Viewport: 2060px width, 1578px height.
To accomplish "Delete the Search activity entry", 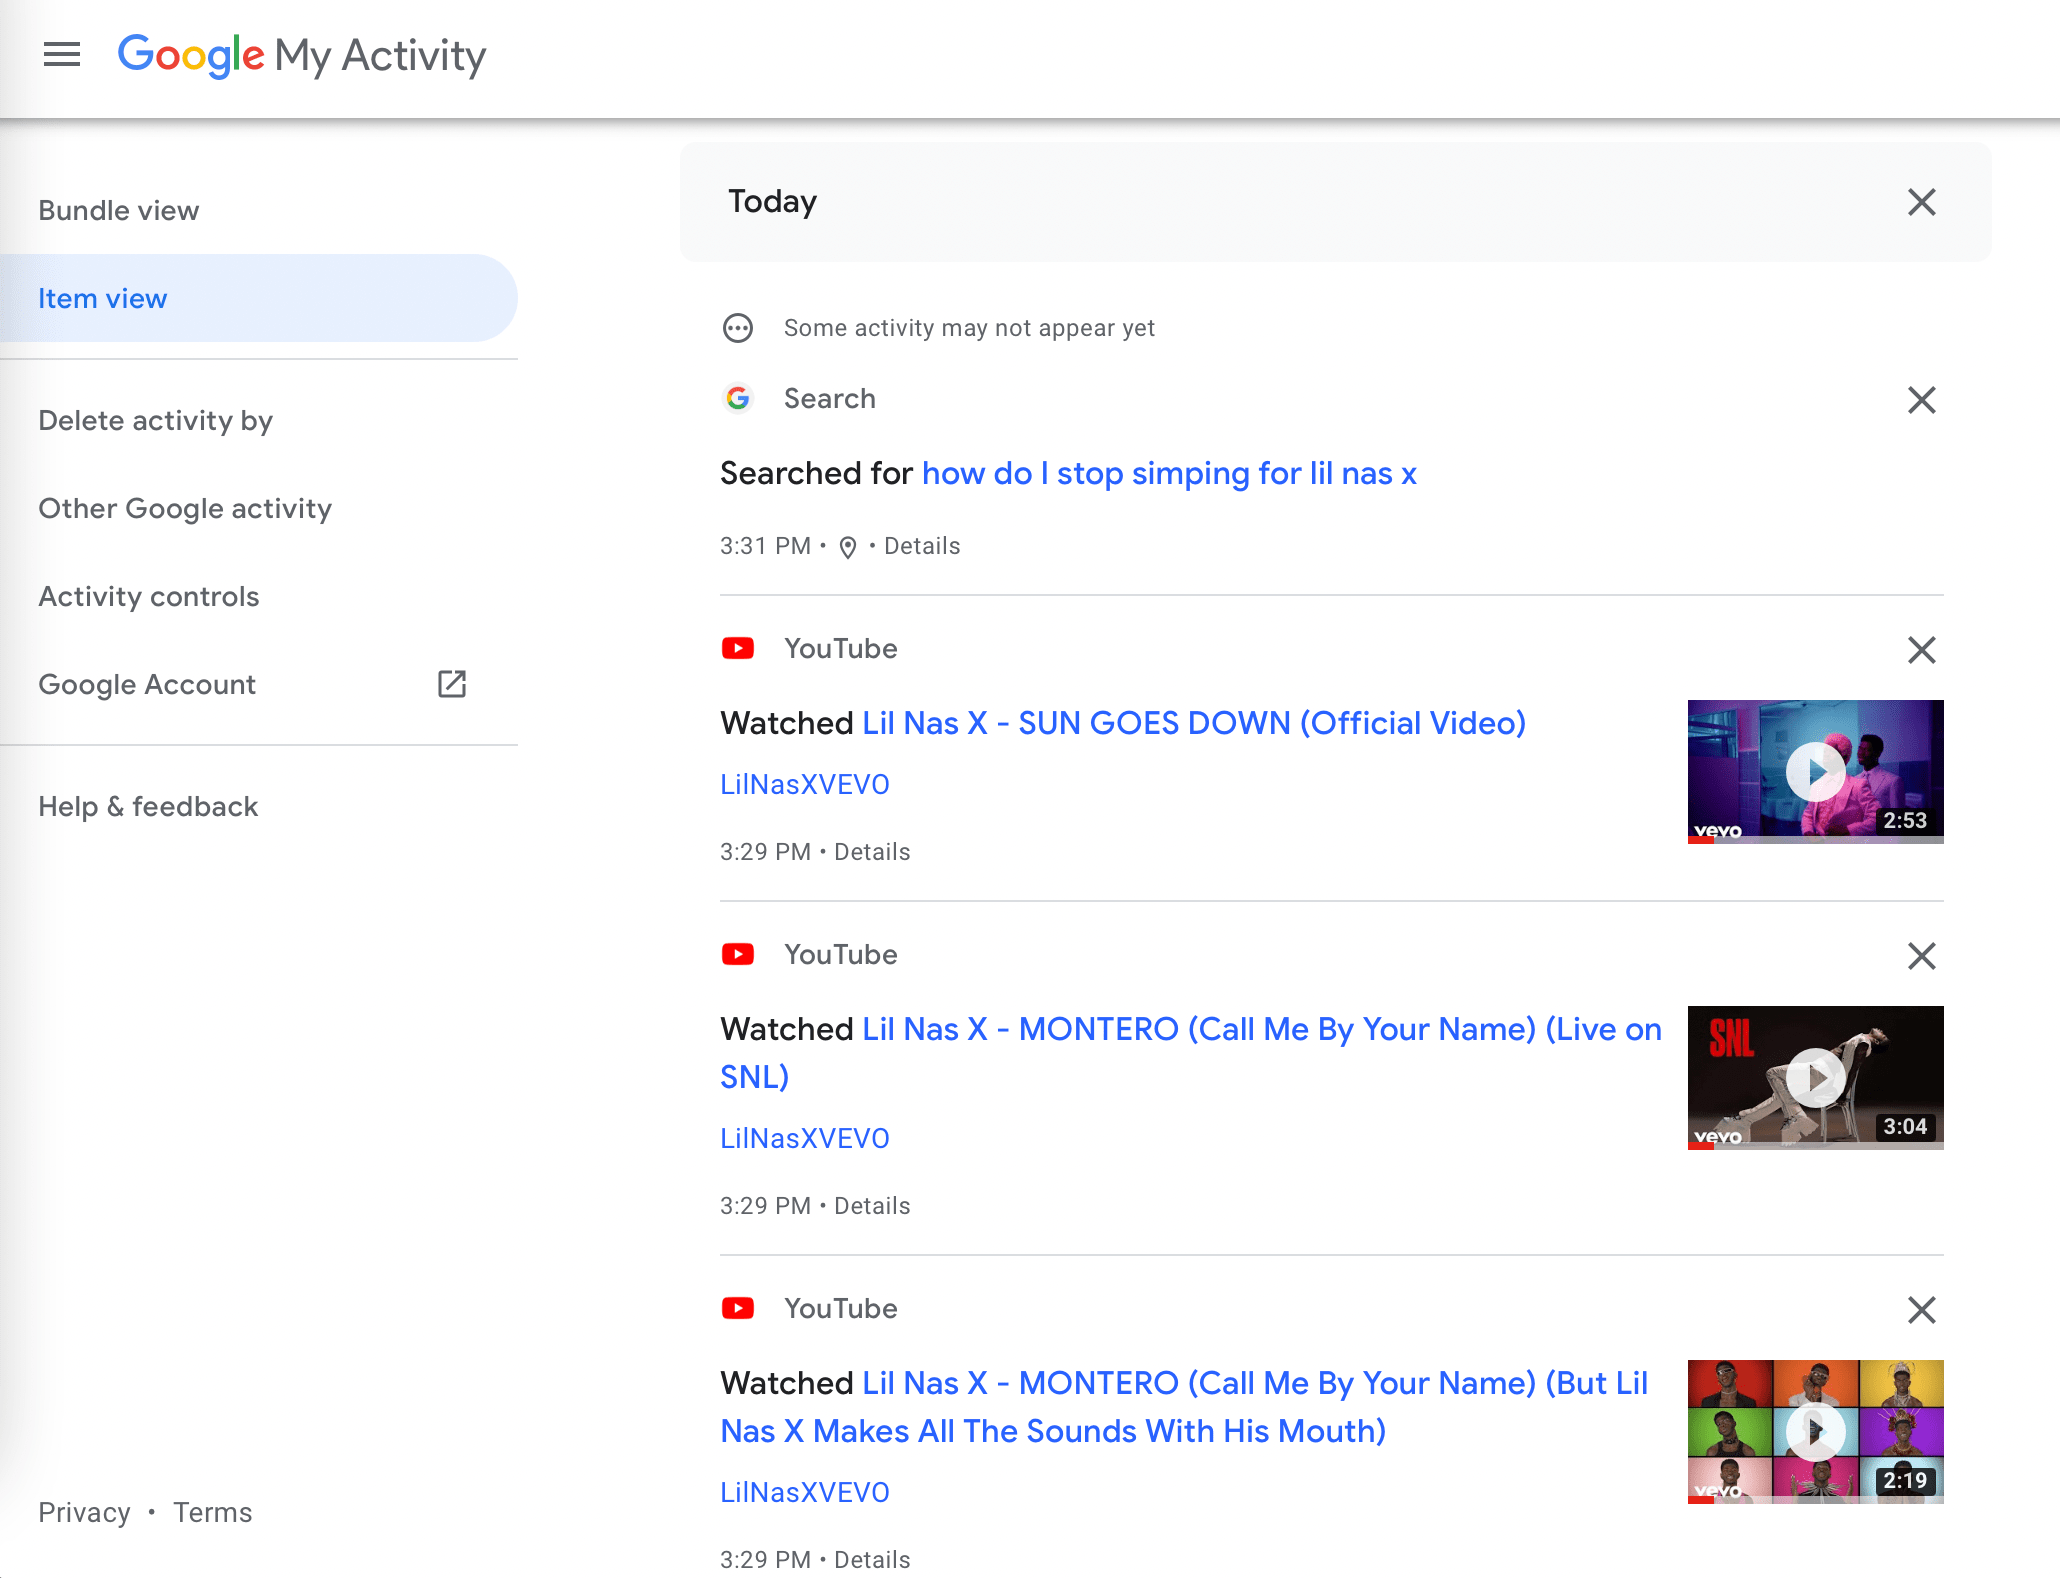I will coord(1921,400).
